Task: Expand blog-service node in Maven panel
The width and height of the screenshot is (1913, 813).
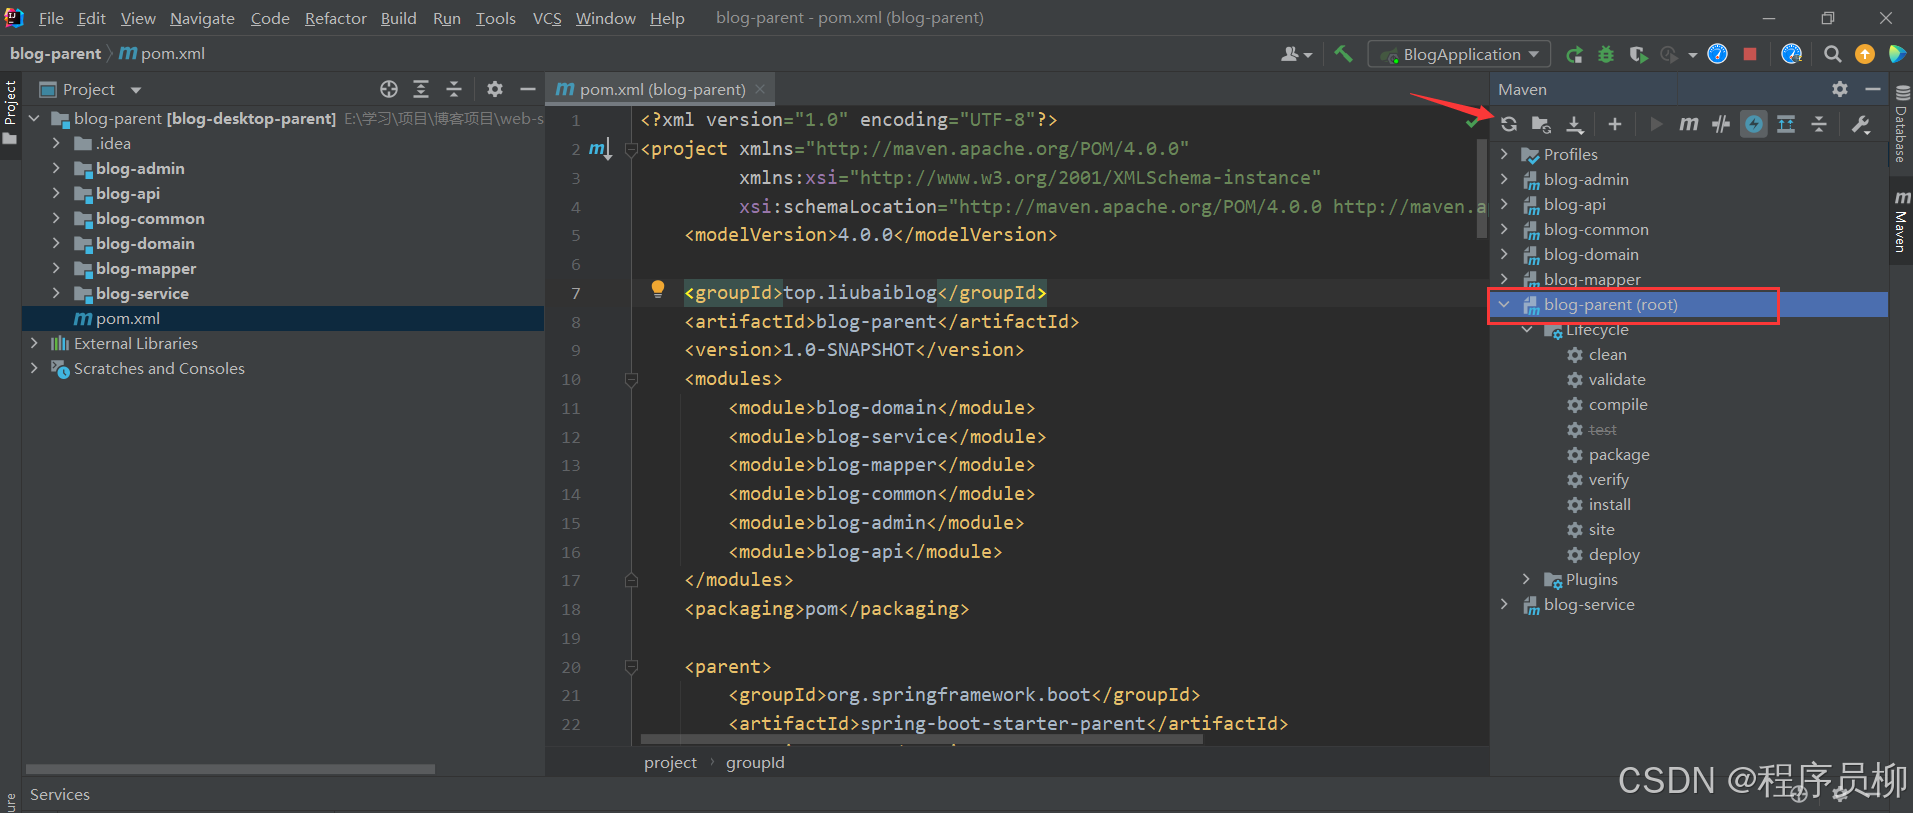Action: coord(1504,604)
